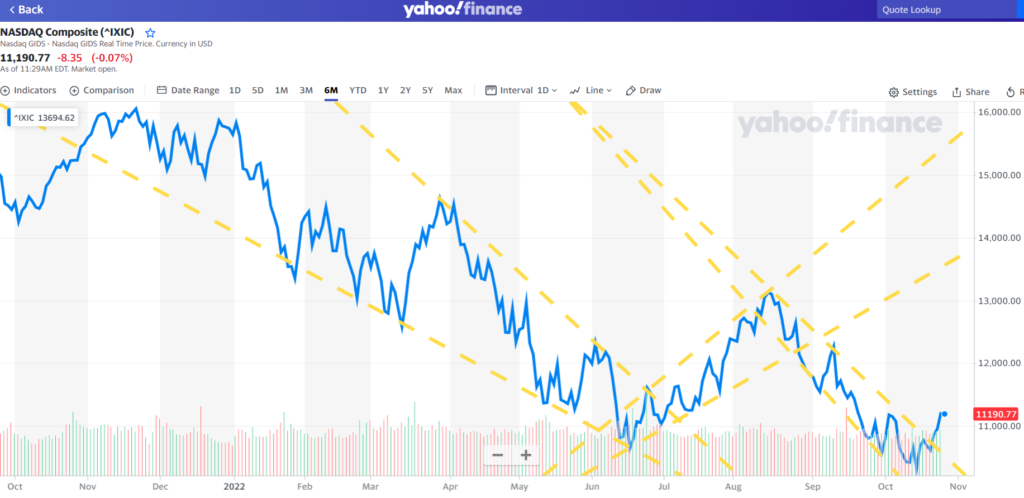This screenshot has height=498, width=1024.
Task: Select the 1D range
Action: 235,90
